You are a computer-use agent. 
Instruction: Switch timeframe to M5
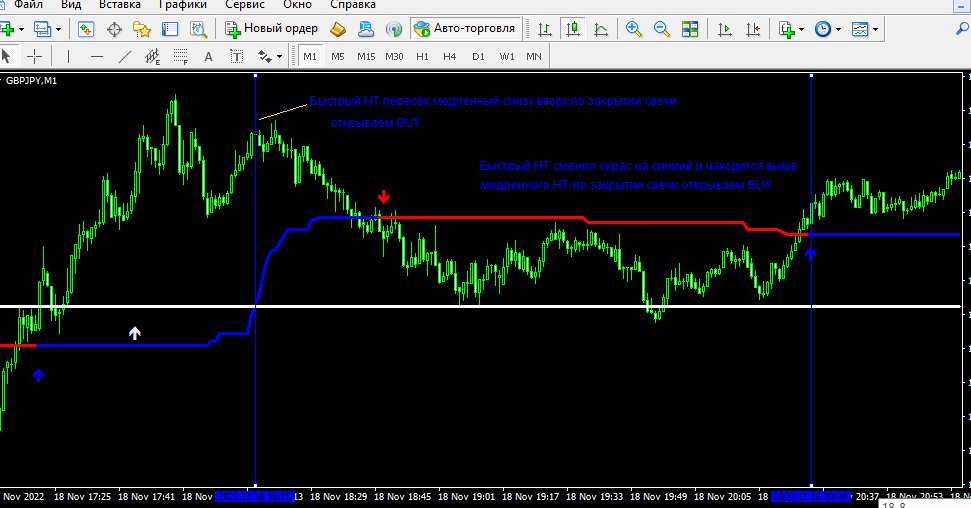click(x=337, y=56)
